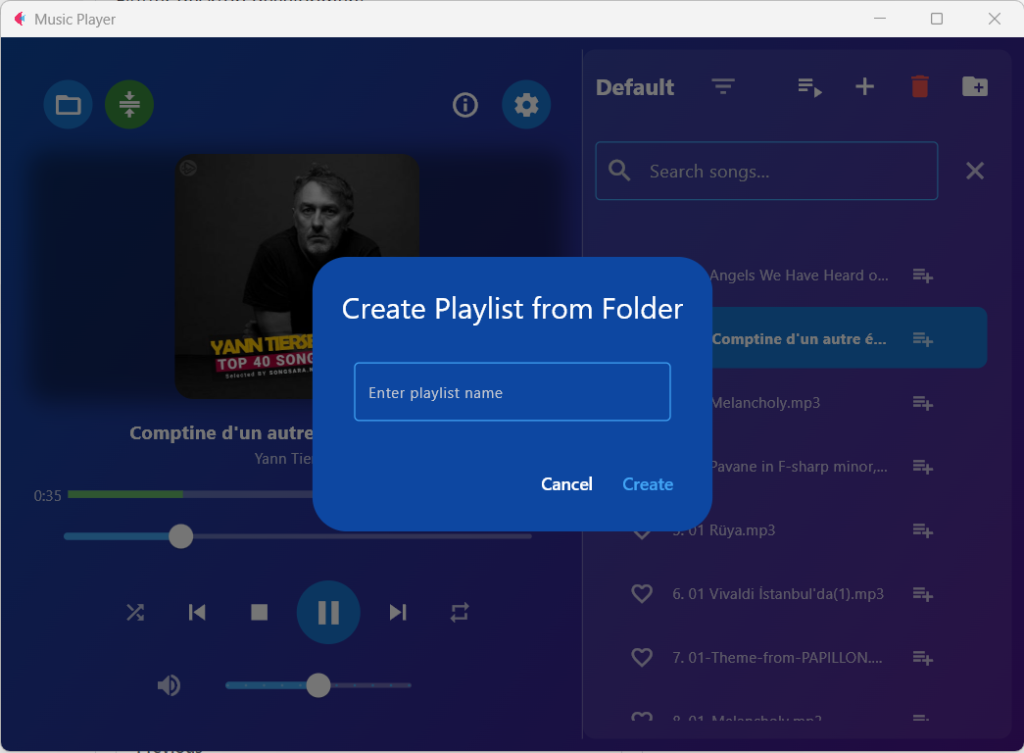This screenshot has width=1024, height=753.
Task: Skip to the next track
Action: (x=398, y=612)
